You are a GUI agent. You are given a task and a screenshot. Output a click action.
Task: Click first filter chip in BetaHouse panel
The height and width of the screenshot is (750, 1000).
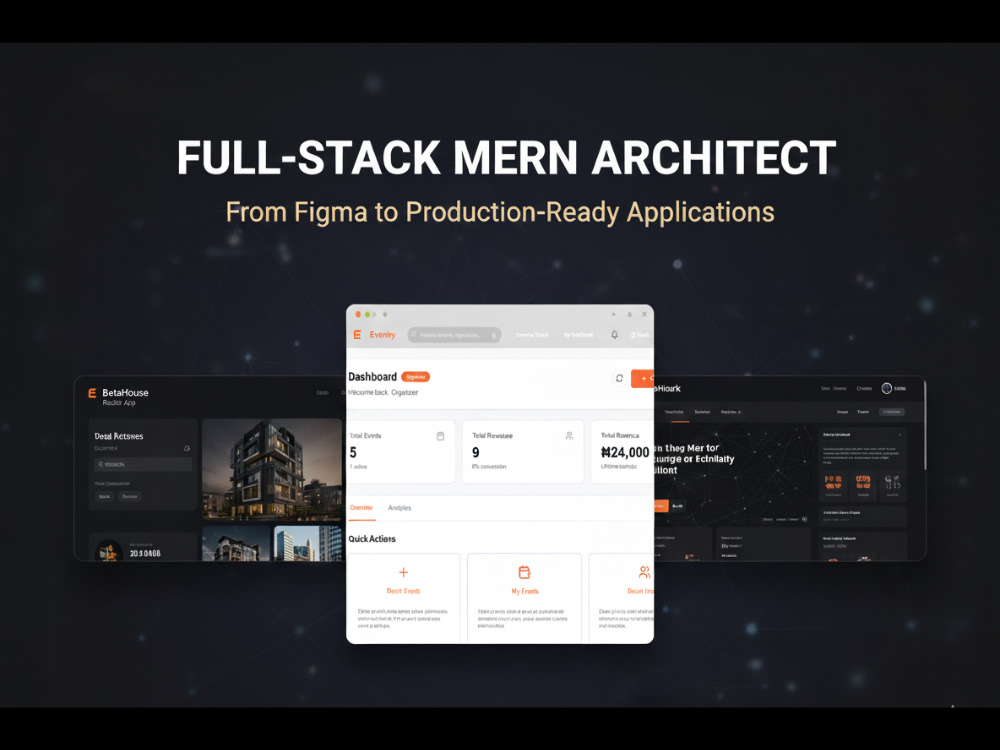click(x=105, y=496)
